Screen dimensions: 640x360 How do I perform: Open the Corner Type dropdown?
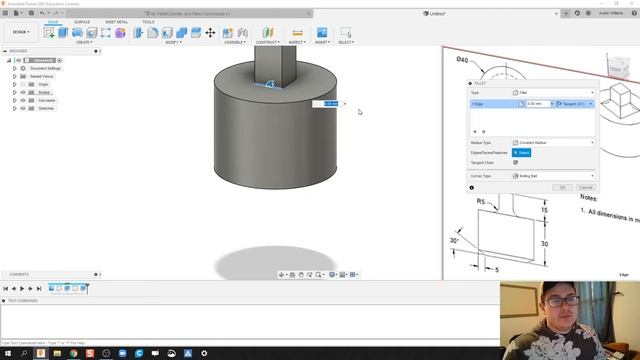[553, 176]
